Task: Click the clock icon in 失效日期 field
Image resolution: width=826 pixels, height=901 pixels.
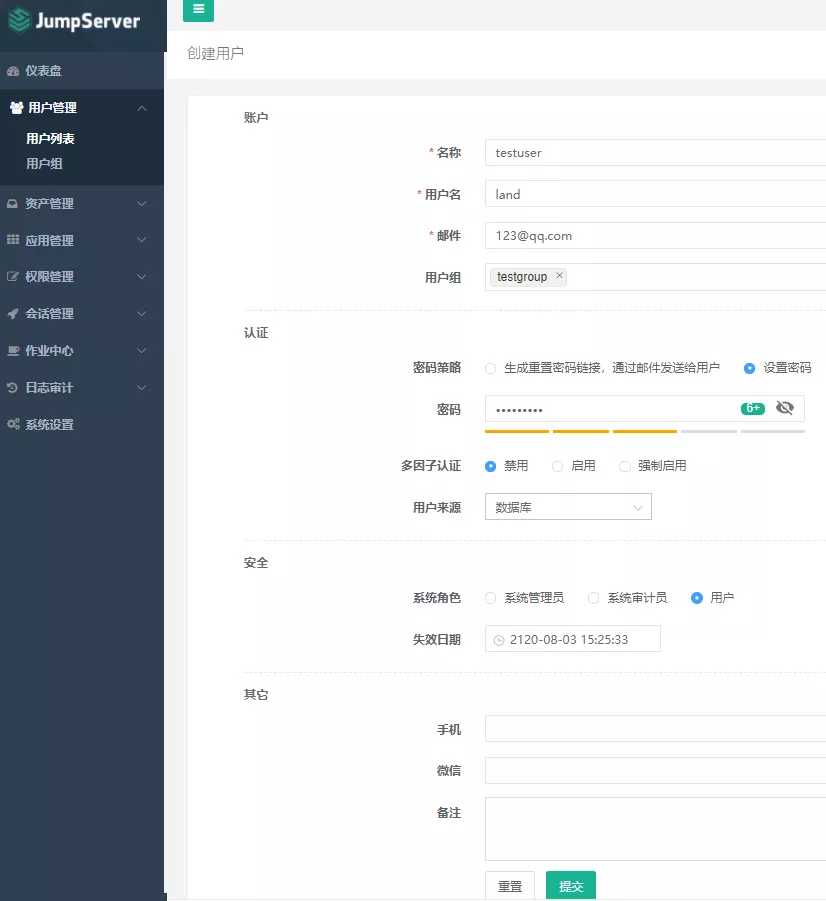Action: [x=499, y=640]
